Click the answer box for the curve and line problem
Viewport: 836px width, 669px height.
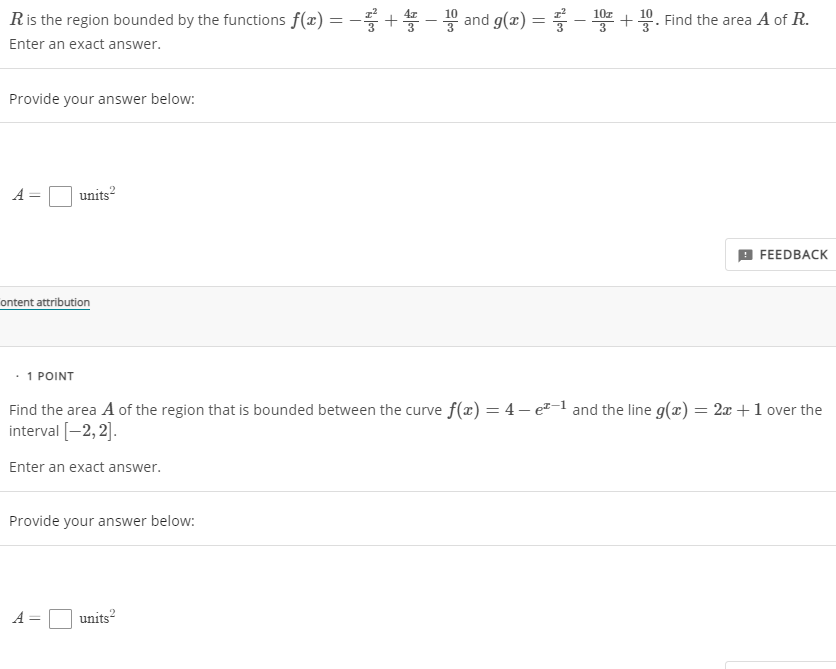coord(60,617)
